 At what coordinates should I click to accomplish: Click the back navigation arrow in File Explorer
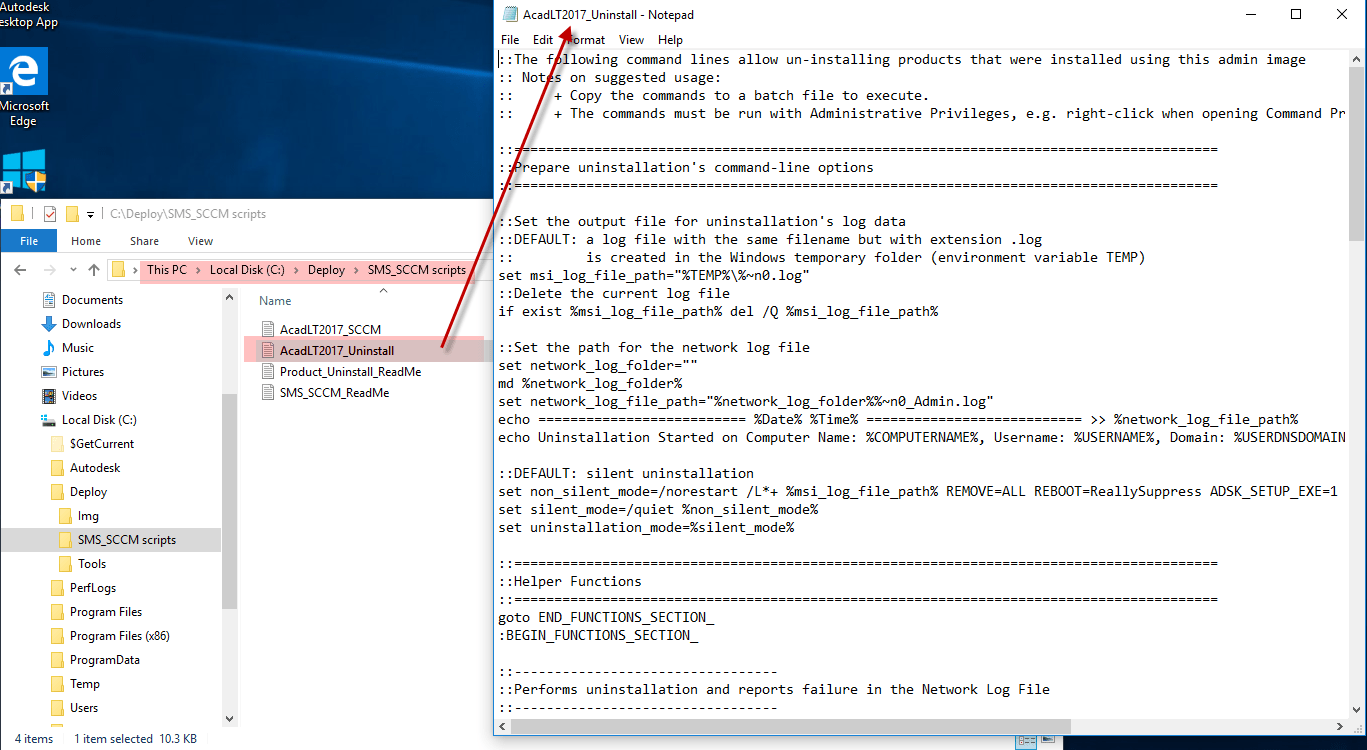pos(19,269)
